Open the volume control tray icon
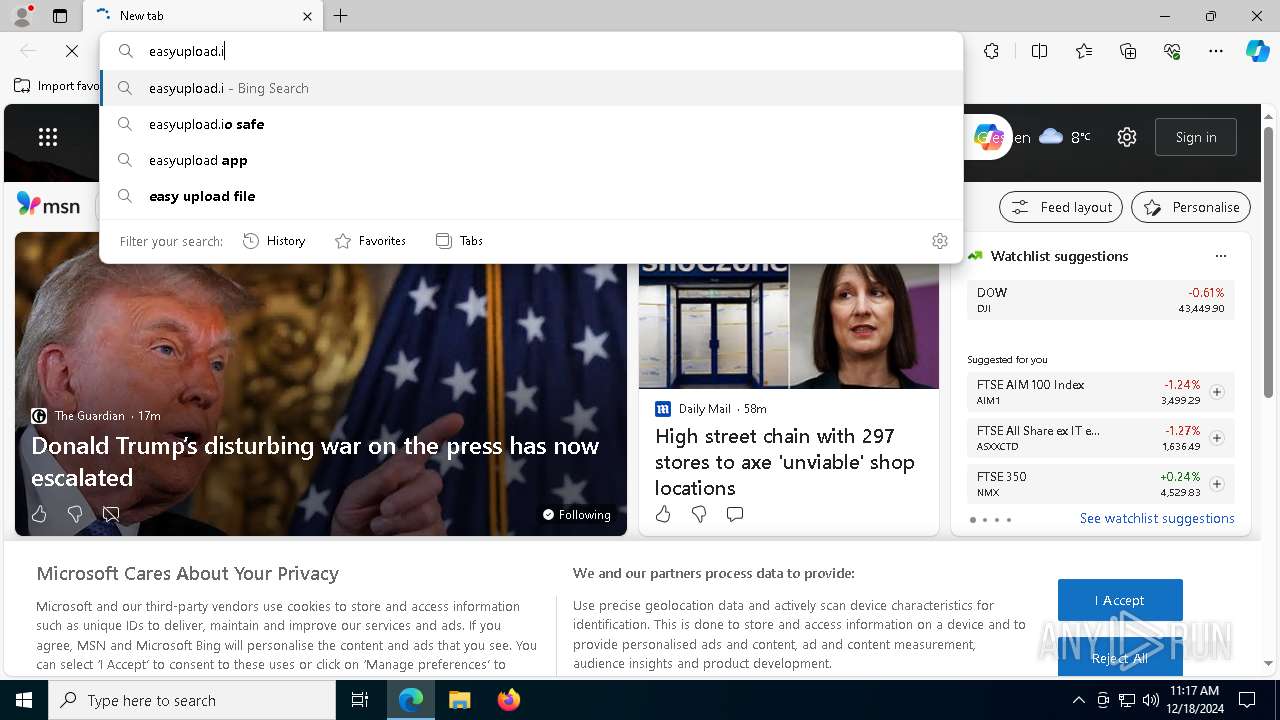The image size is (1280, 720). coord(1151,700)
